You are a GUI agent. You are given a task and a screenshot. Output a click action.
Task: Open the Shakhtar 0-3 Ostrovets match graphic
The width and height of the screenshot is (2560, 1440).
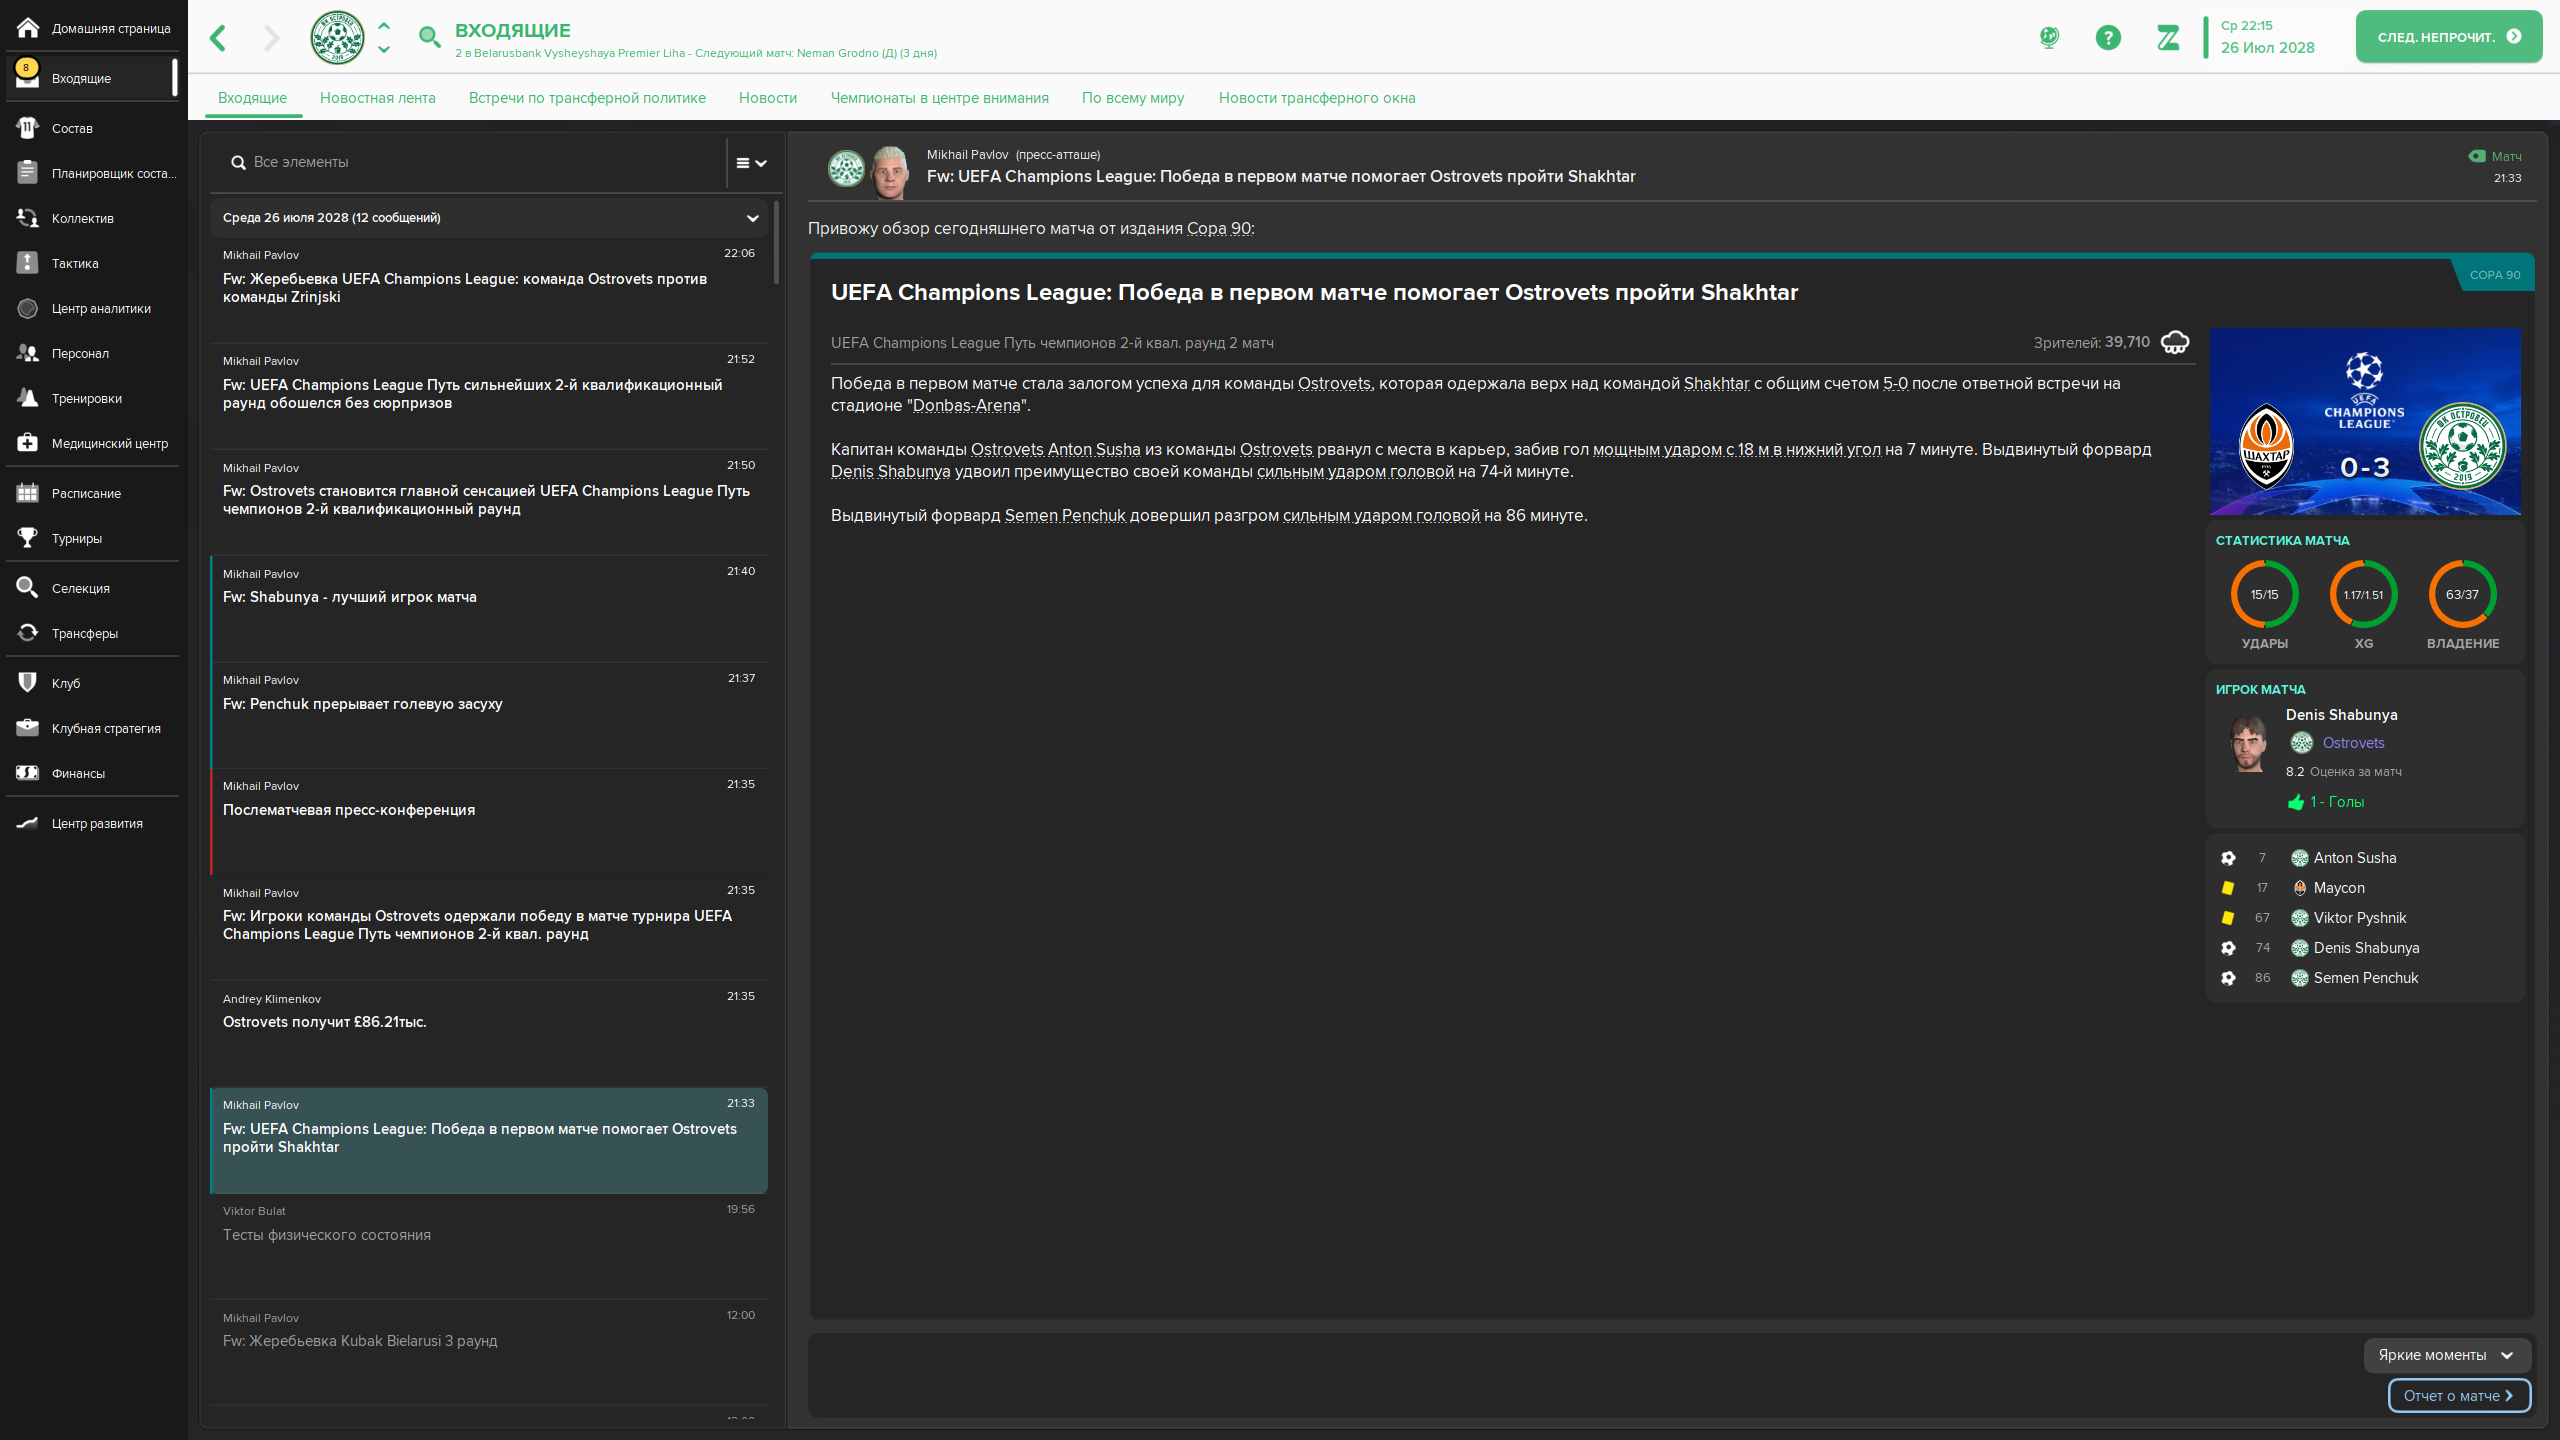tap(2365, 421)
